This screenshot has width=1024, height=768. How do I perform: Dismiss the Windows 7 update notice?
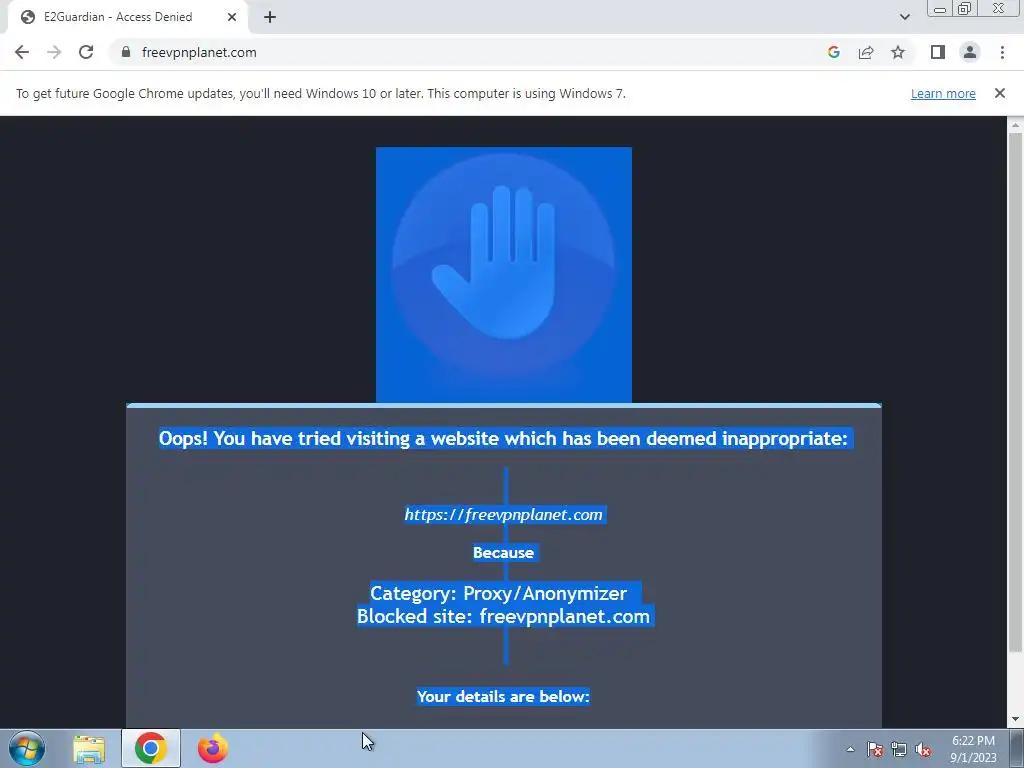pyautogui.click(x=1000, y=93)
